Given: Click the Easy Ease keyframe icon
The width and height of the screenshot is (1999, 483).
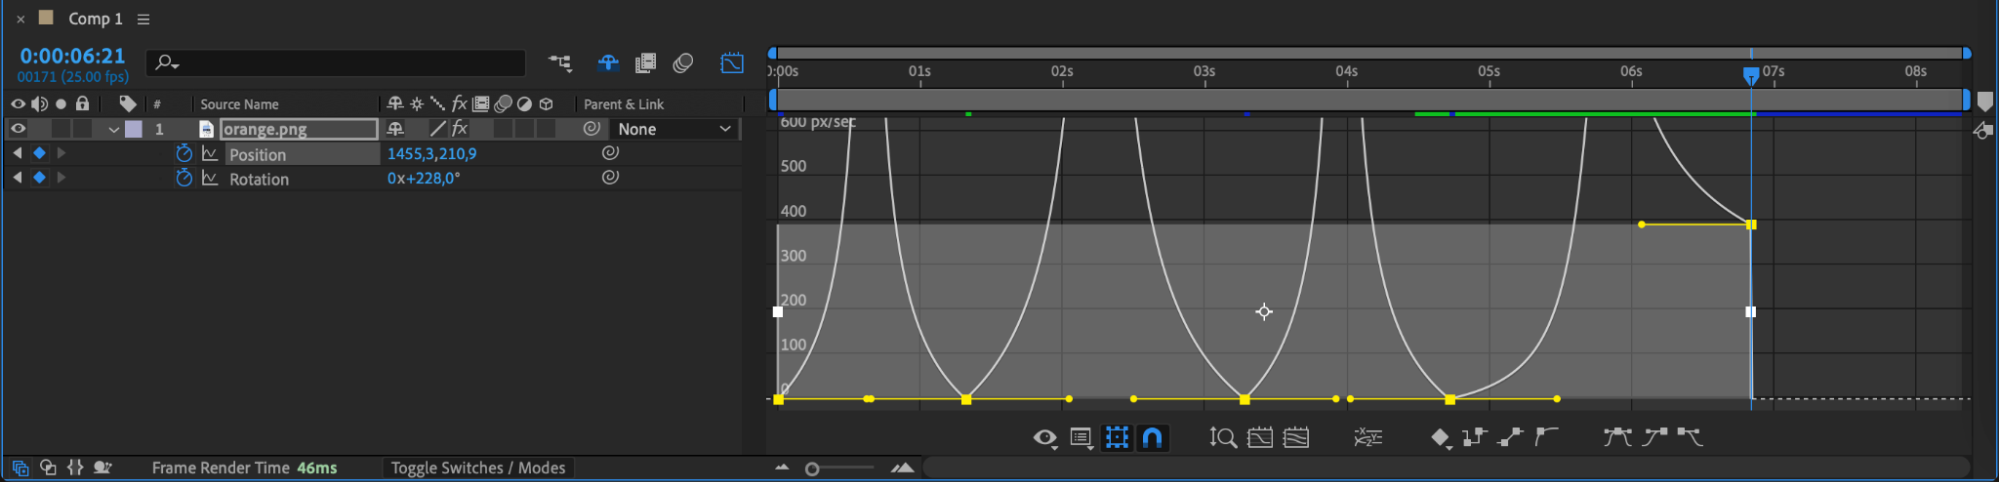Looking at the screenshot, I should tap(1617, 437).
